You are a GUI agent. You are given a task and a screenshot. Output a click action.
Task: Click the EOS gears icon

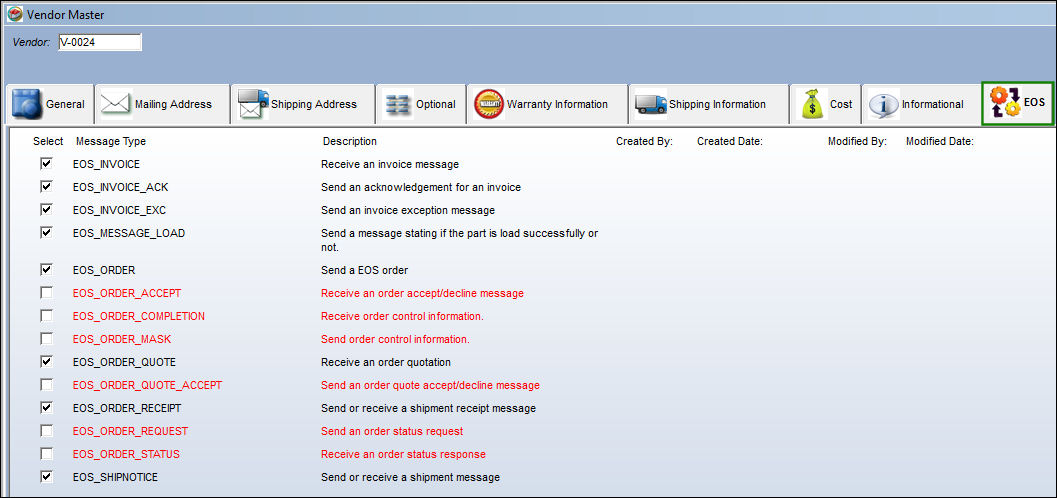(x=1005, y=104)
